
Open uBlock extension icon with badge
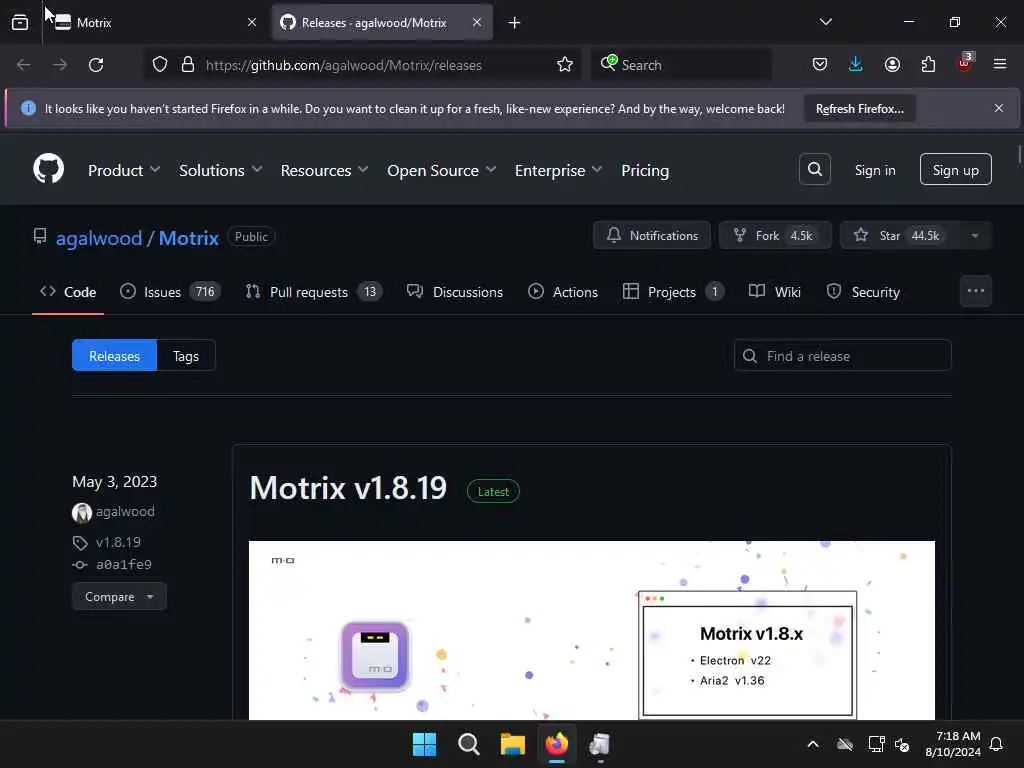965,63
